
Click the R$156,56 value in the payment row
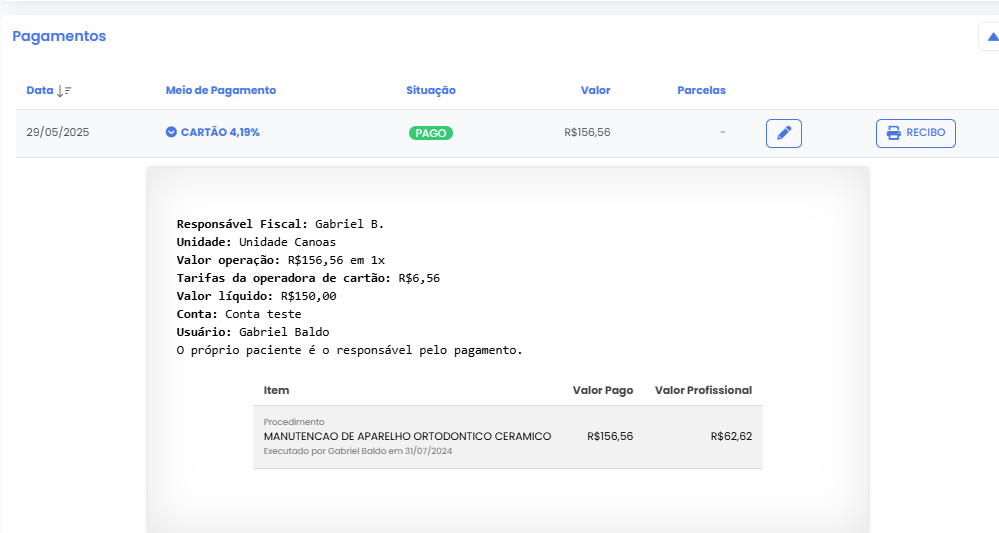pos(587,132)
